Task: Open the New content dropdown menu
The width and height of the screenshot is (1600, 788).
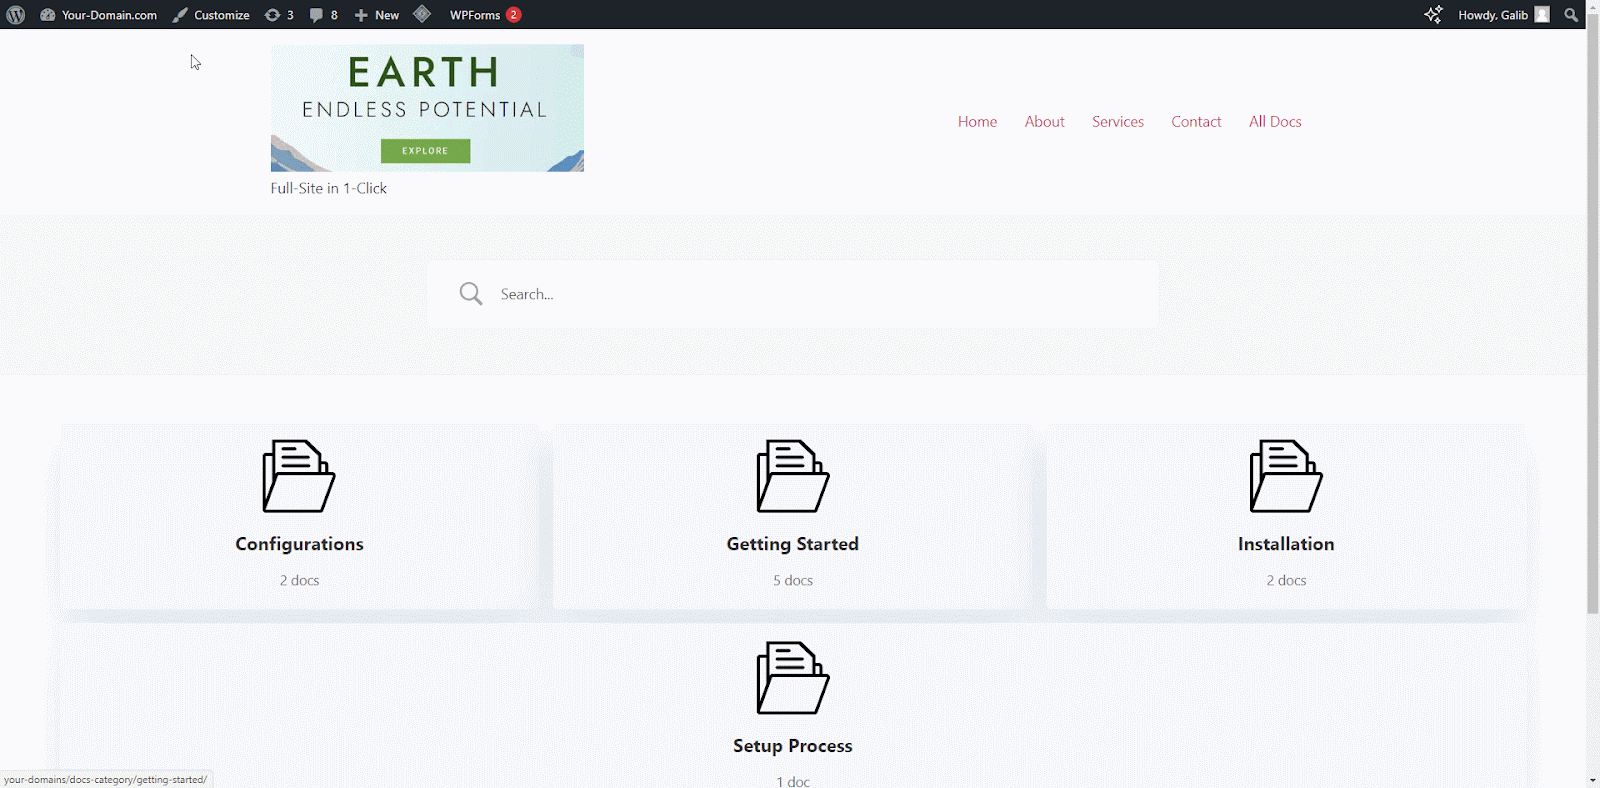Action: tap(377, 15)
